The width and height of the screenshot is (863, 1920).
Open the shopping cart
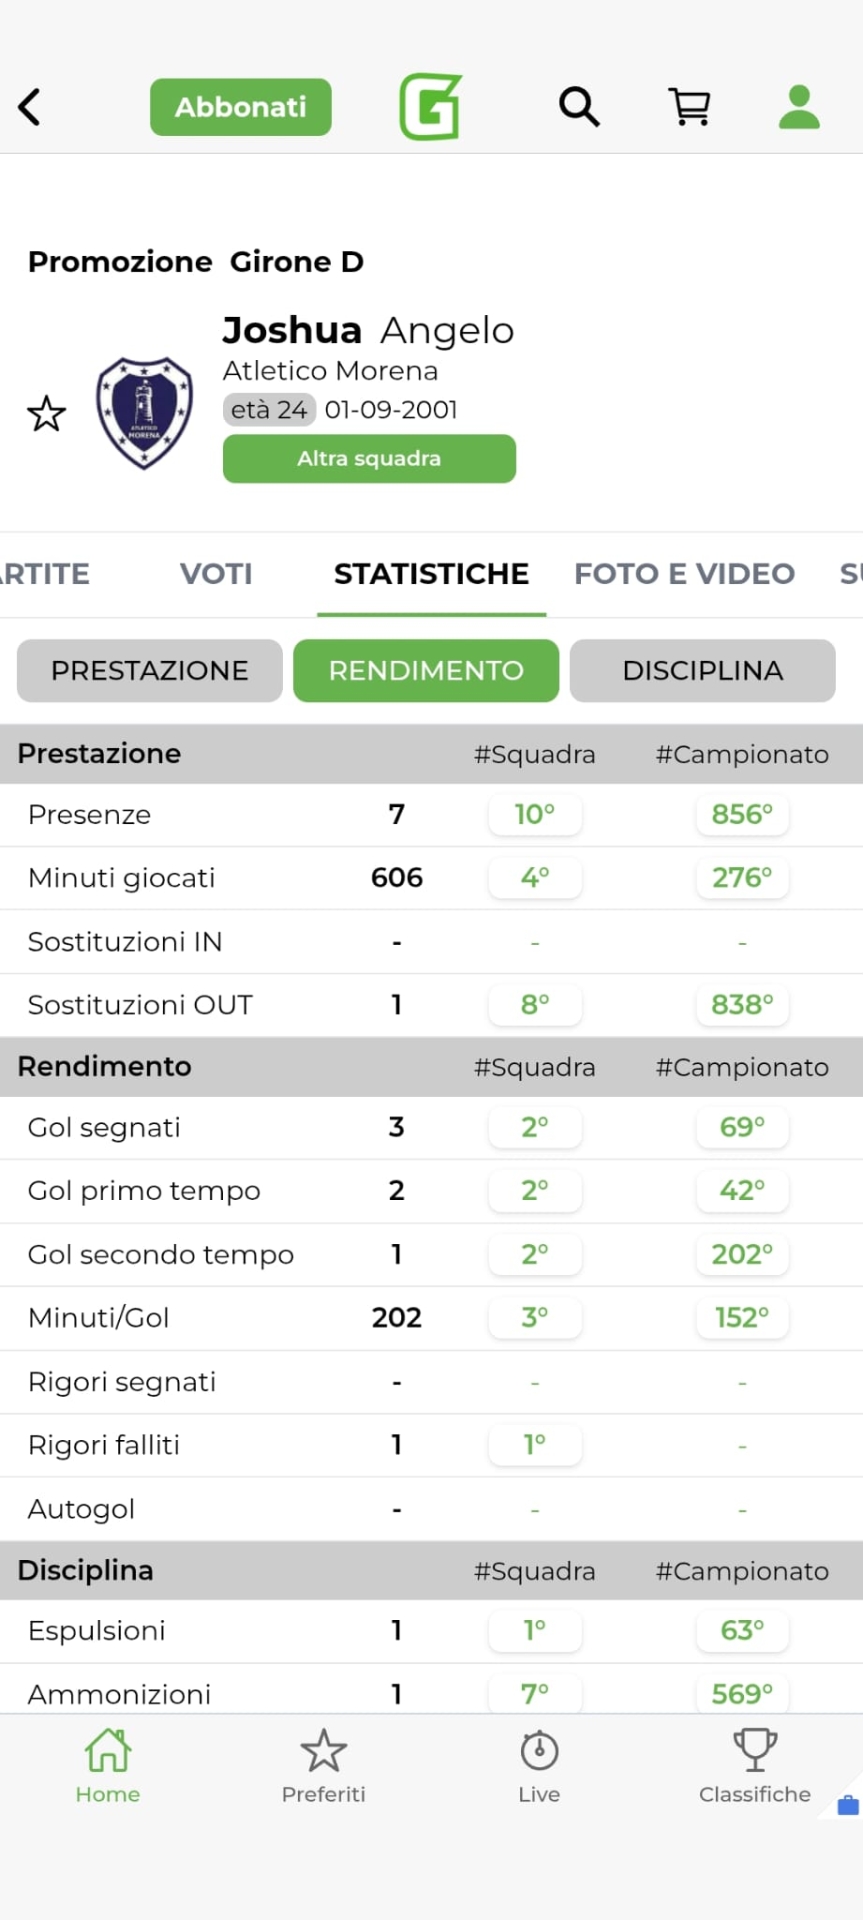(689, 106)
